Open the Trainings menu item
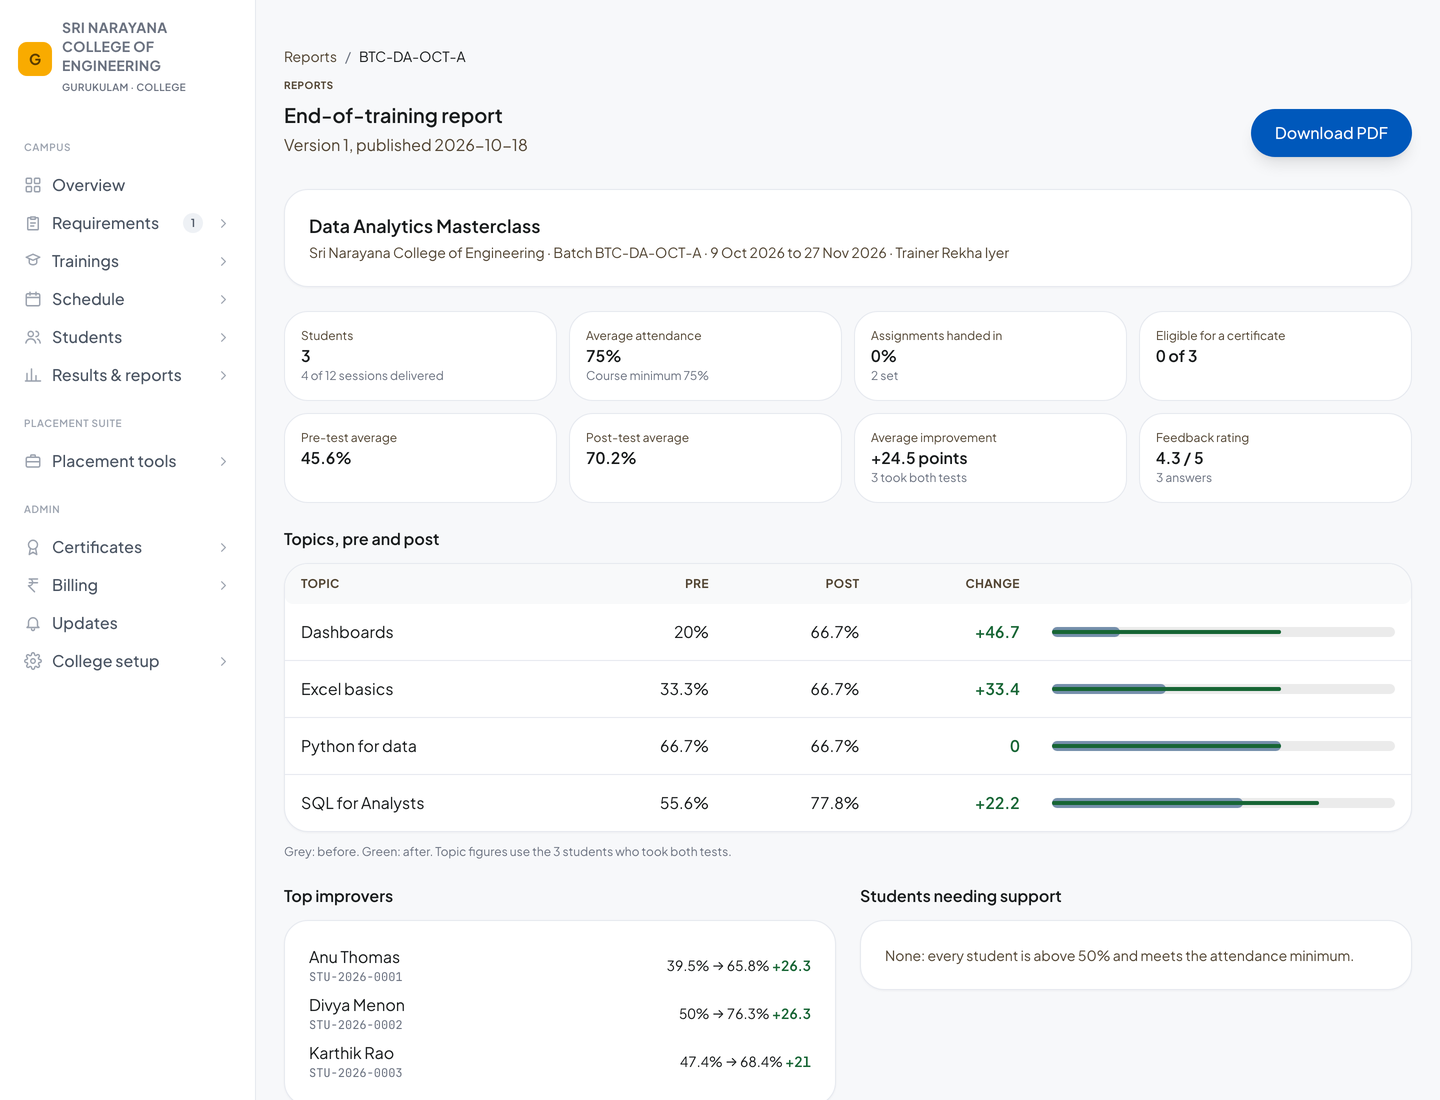Screen dimensions: 1440x1100 [x=127, y=261]
